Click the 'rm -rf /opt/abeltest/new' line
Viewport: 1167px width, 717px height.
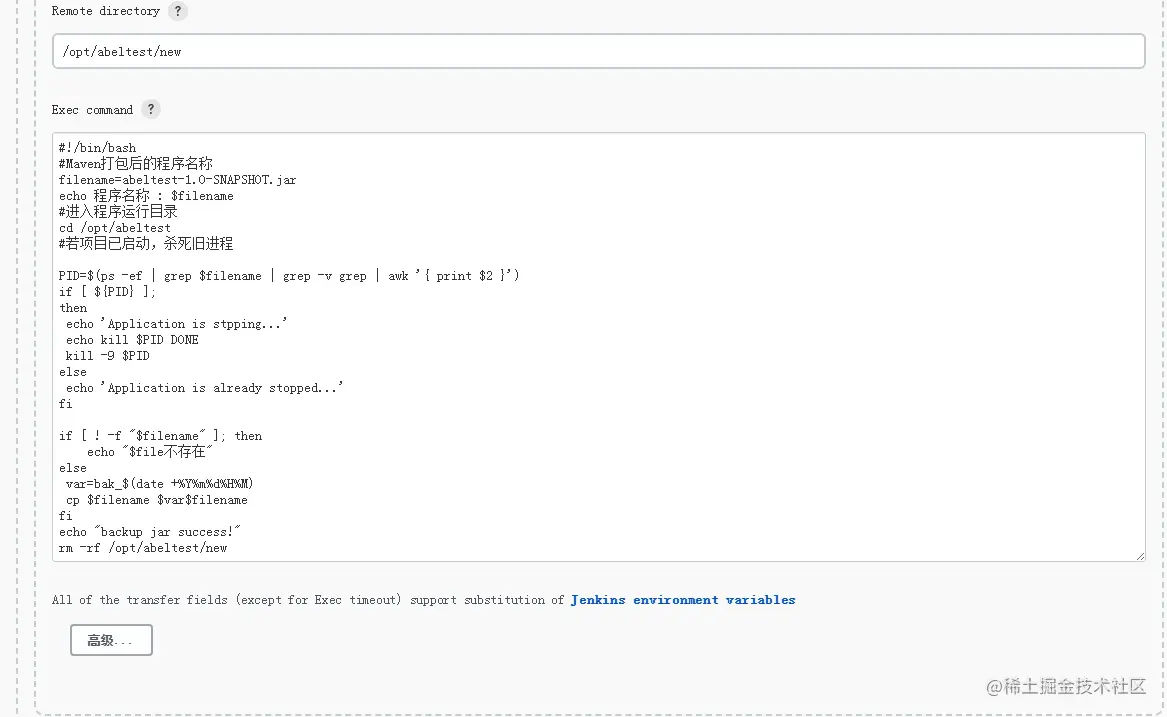[143, 548]
